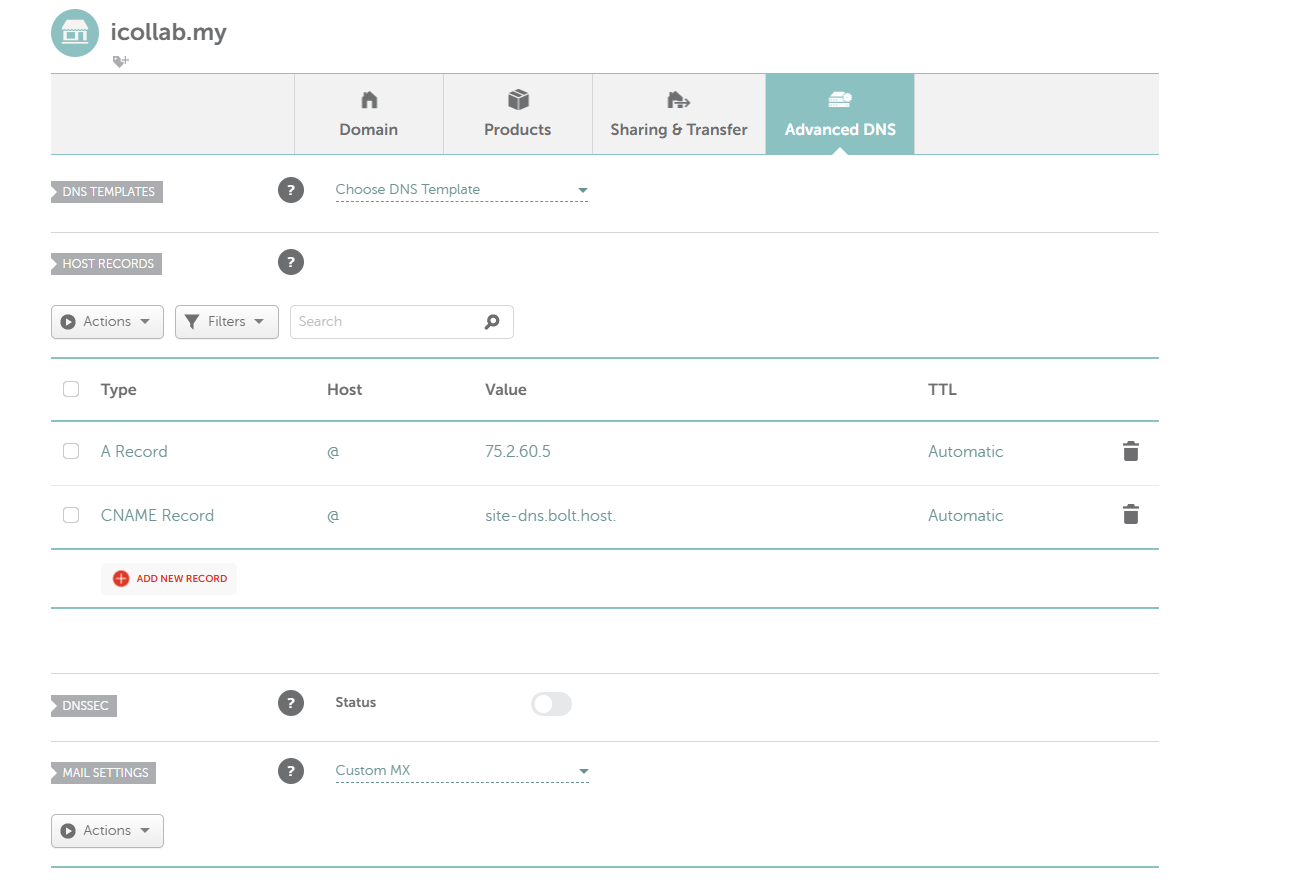This screenshot has width=1312, height=886.
Task: Open help icon next to Mail Settings
Action: (290, 771)
